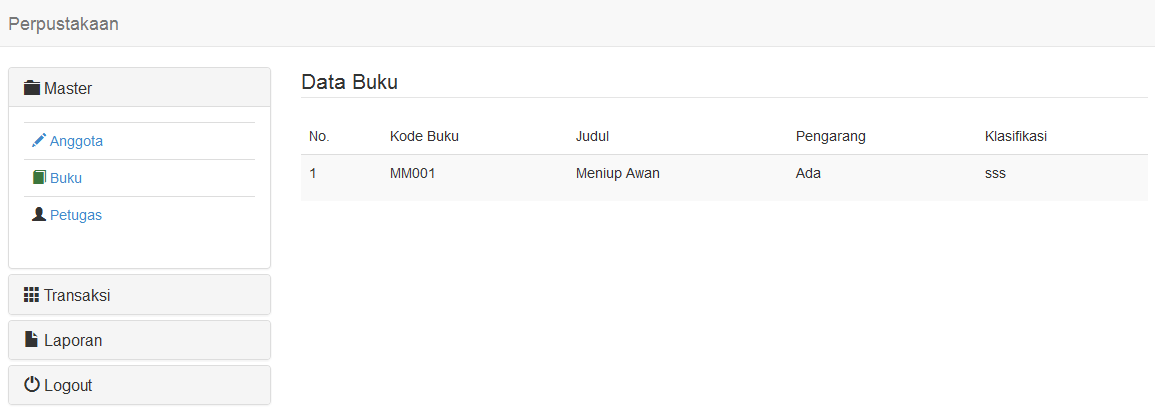Click the grid icon beside Transaksi
The height and width of the screenshot is (417, 1155).
pos(32,295)
